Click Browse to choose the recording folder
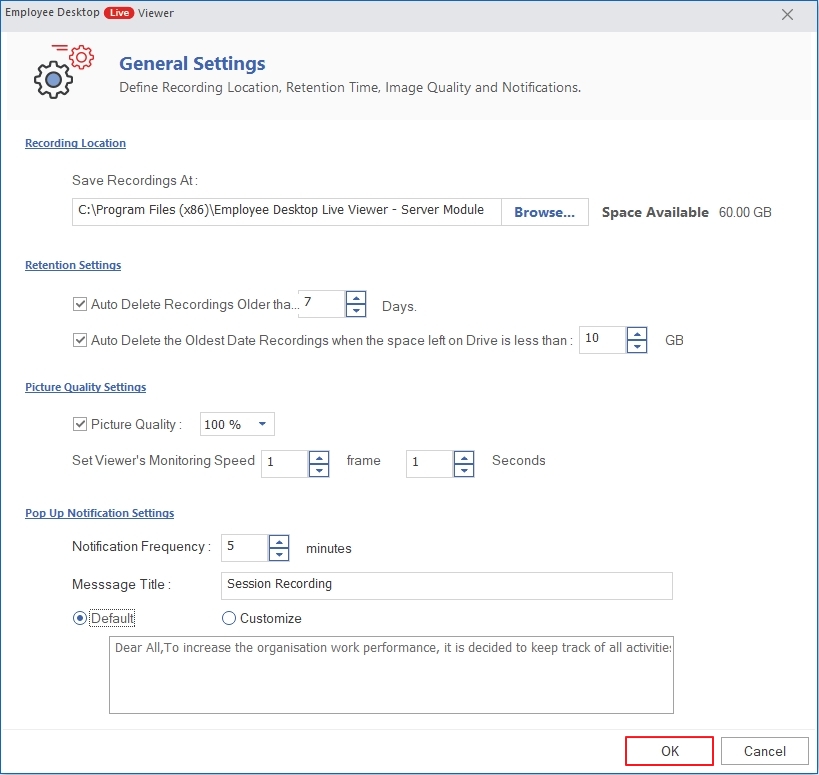This screenshot has height=775, width=819. point(544,212)
